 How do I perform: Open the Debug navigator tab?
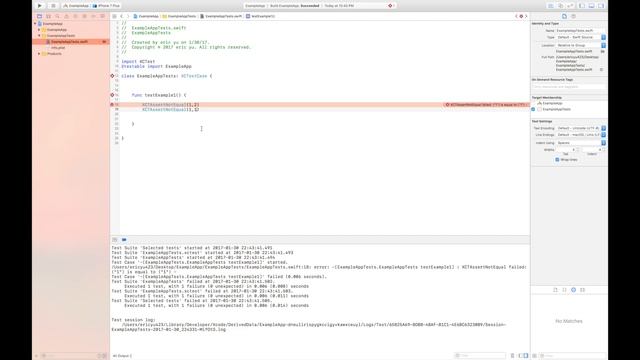tap(84, 16)
